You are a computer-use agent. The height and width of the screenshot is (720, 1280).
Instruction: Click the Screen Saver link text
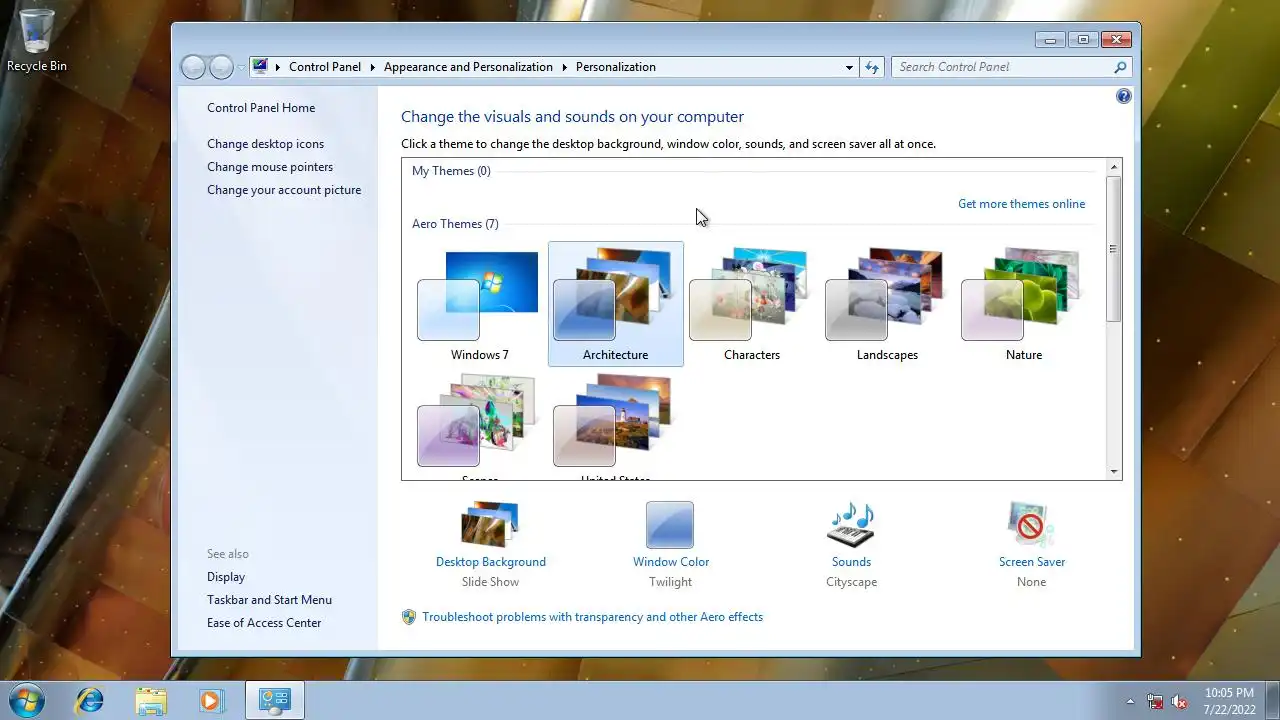(1032, 562)
